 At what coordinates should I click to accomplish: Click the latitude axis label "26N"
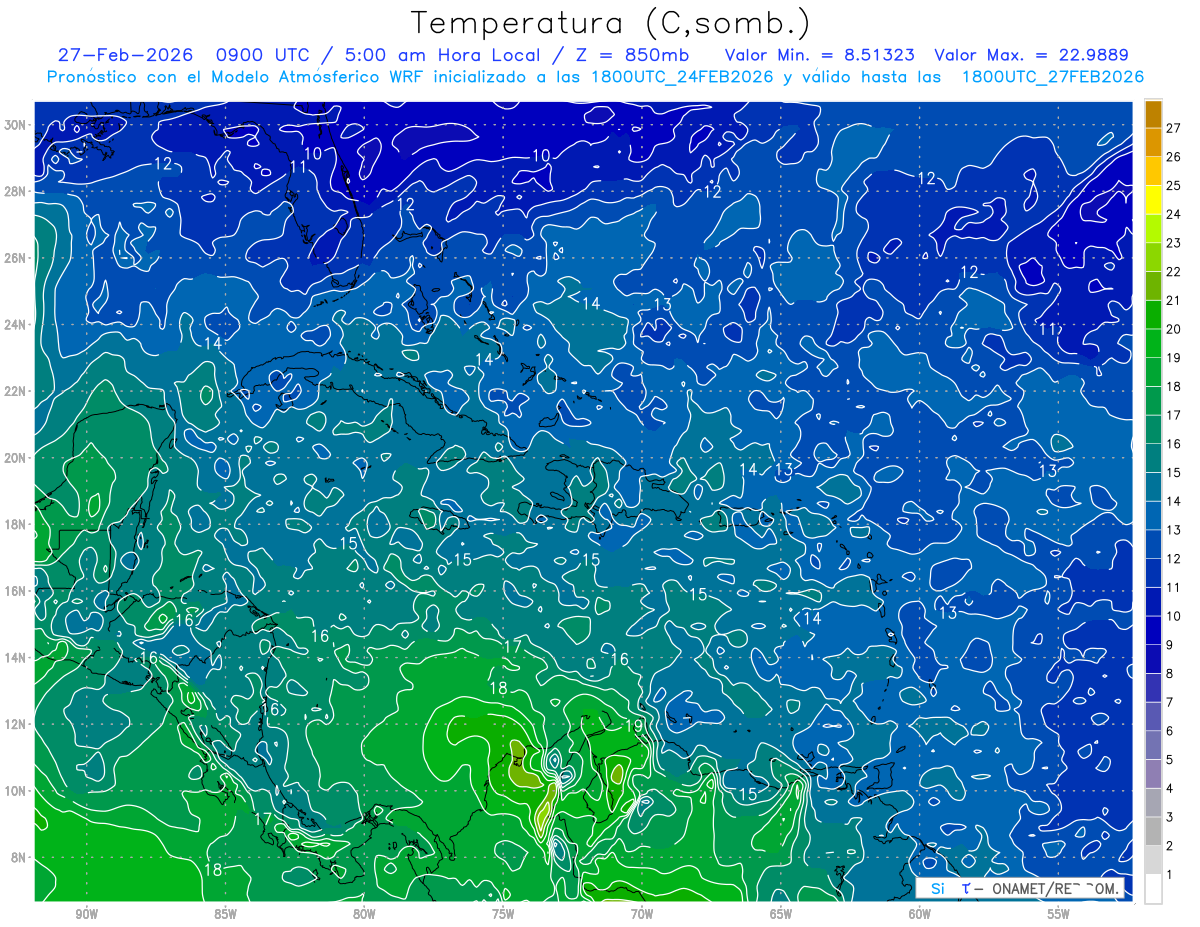tap(15, 258)
